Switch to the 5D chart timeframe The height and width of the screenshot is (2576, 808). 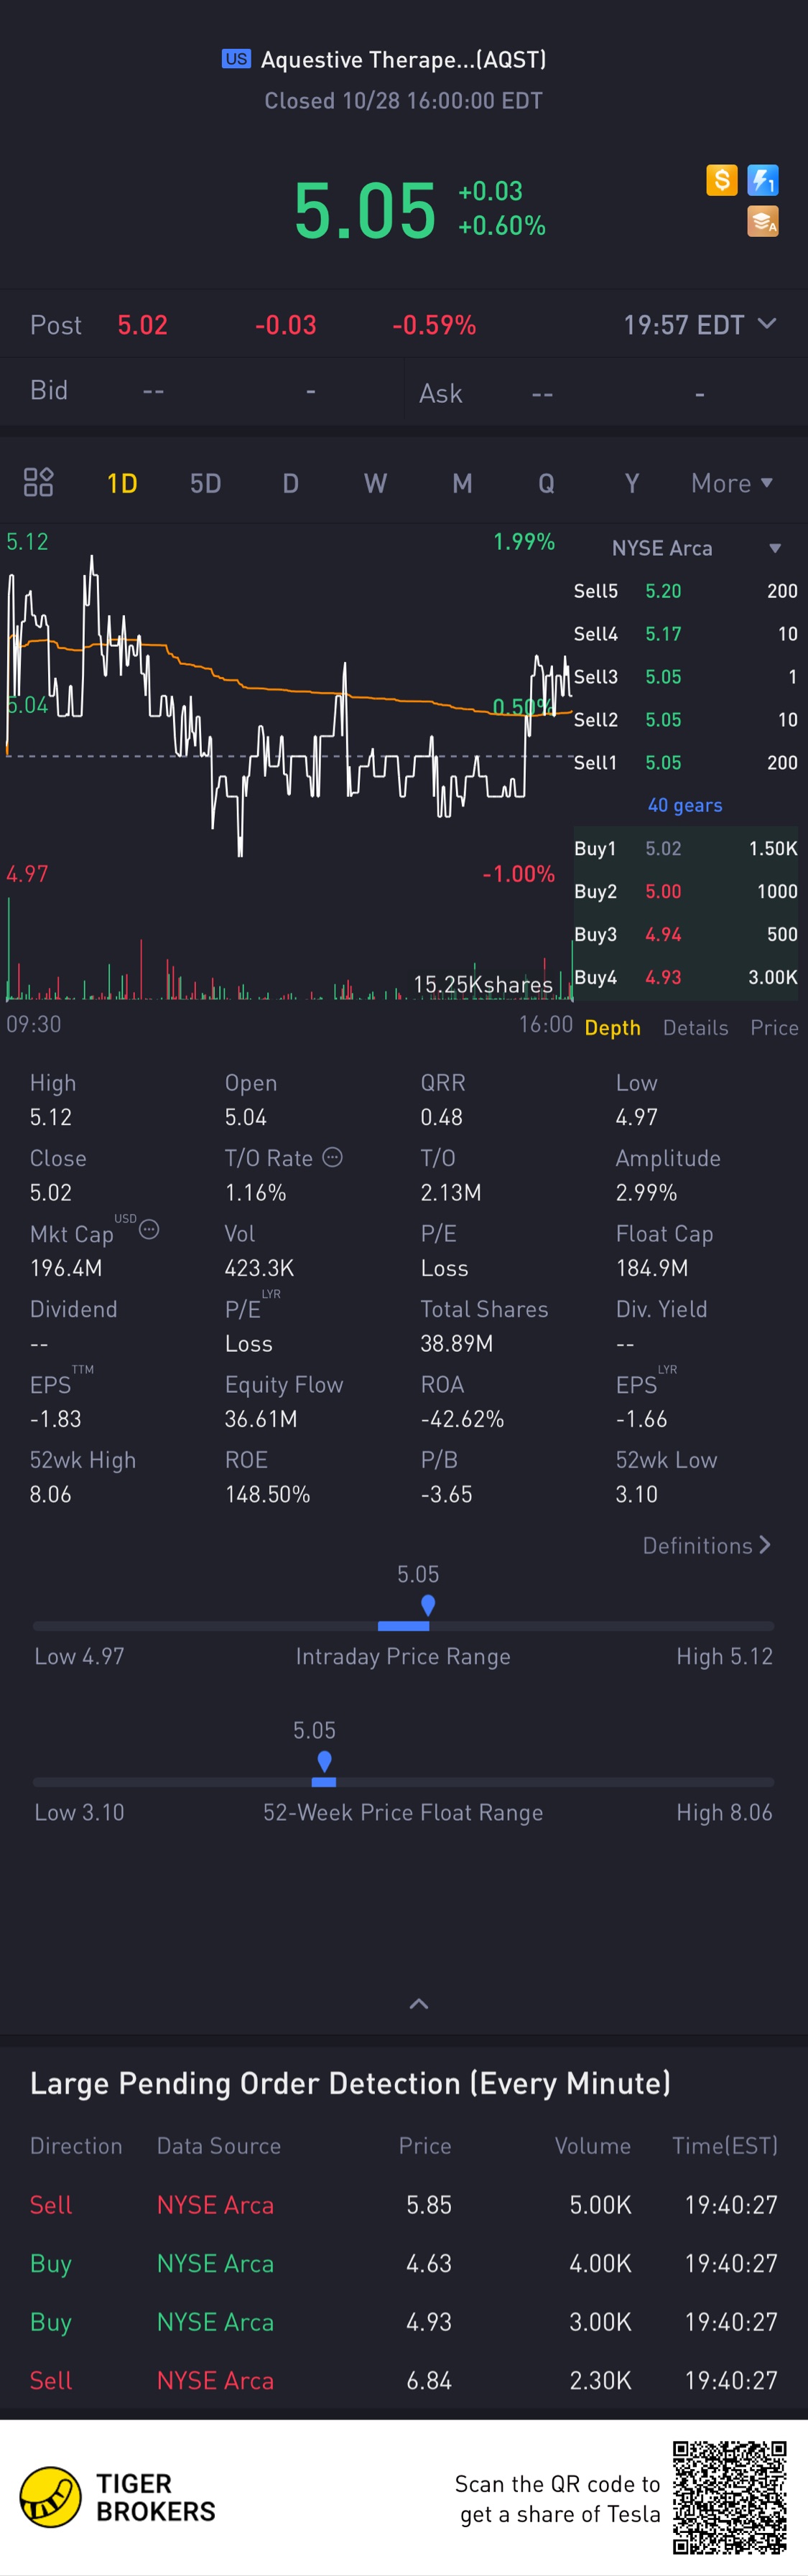tap(205, 484)
